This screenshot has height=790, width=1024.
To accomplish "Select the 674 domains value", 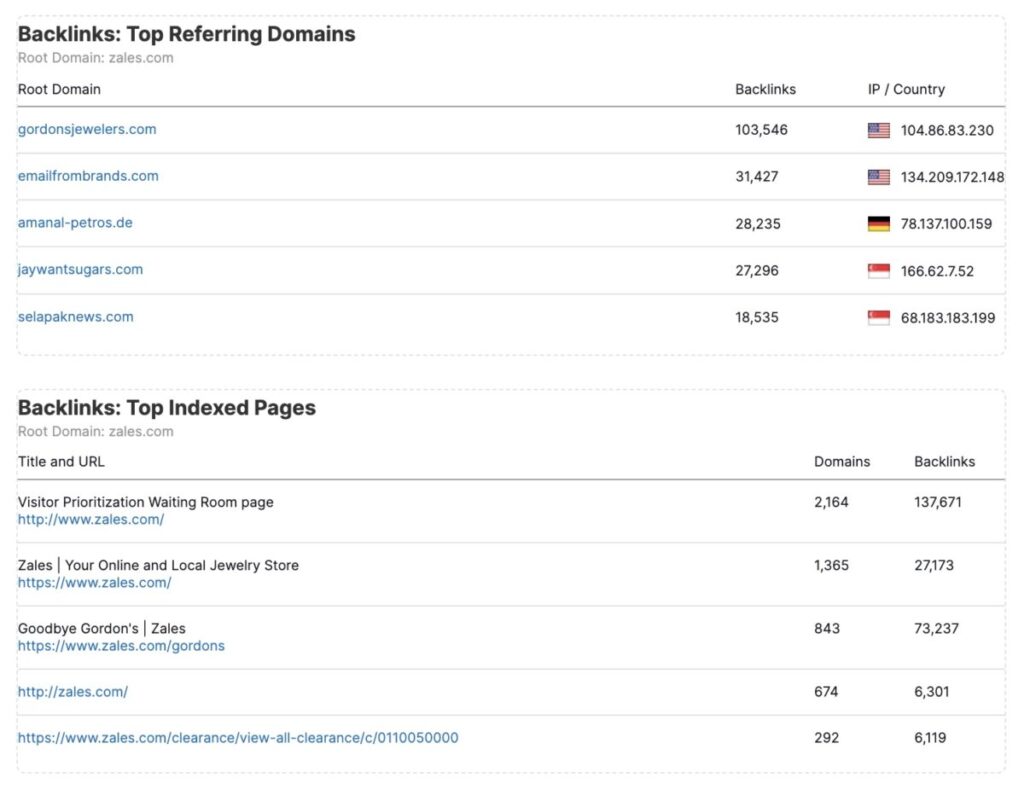I will click(x=826, y=692).
